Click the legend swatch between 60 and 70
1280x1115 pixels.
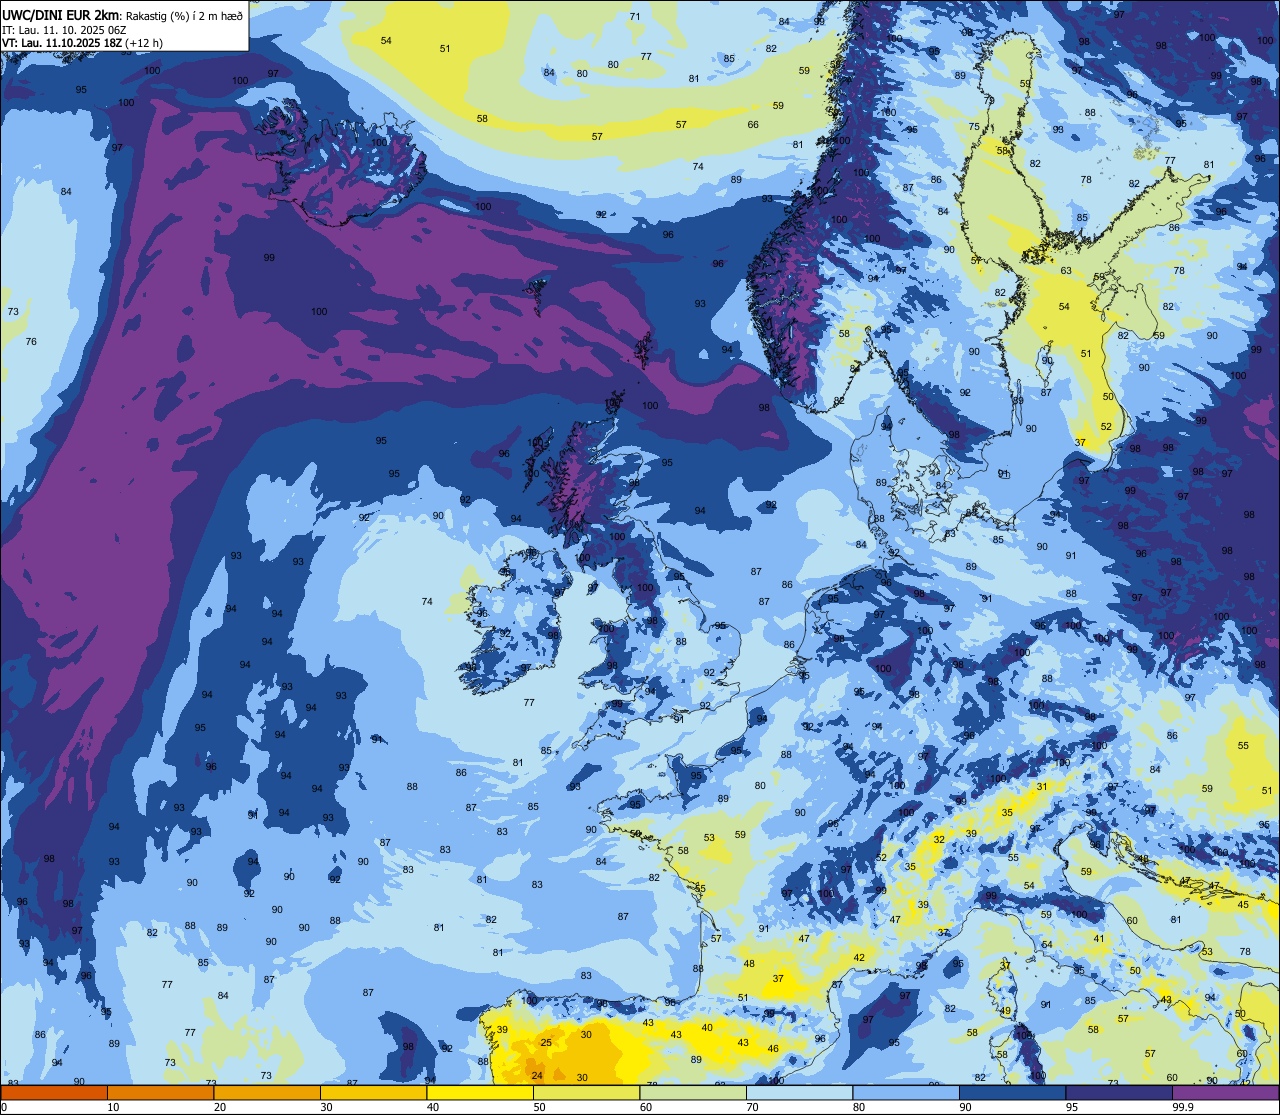click(x=693, y=1092)
